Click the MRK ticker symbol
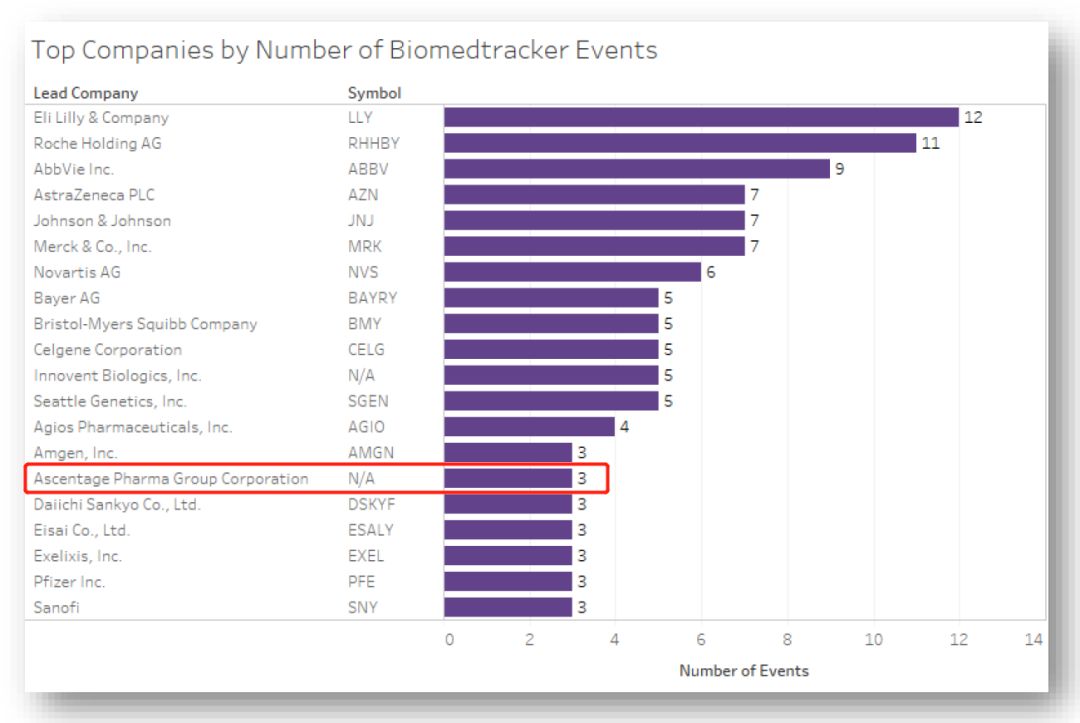The image size is (1080, 723). coord(365,247)
